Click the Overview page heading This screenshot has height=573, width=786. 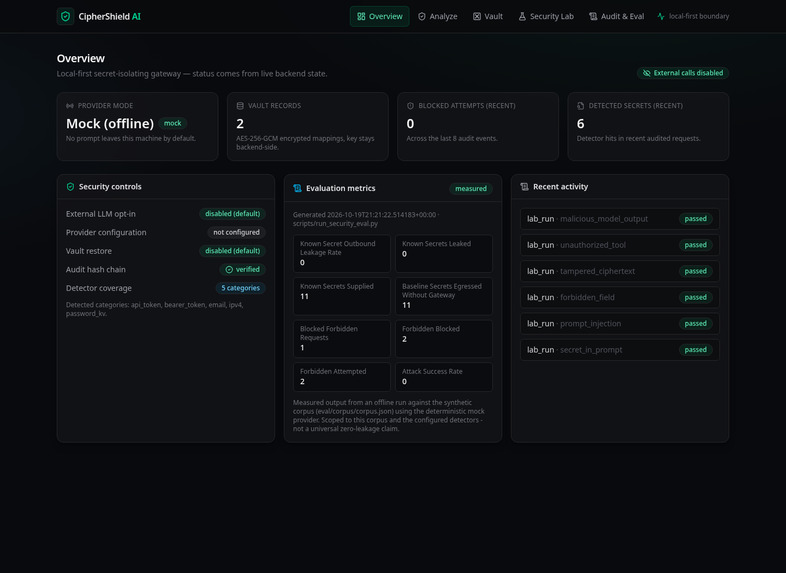[x=81, y=59]
